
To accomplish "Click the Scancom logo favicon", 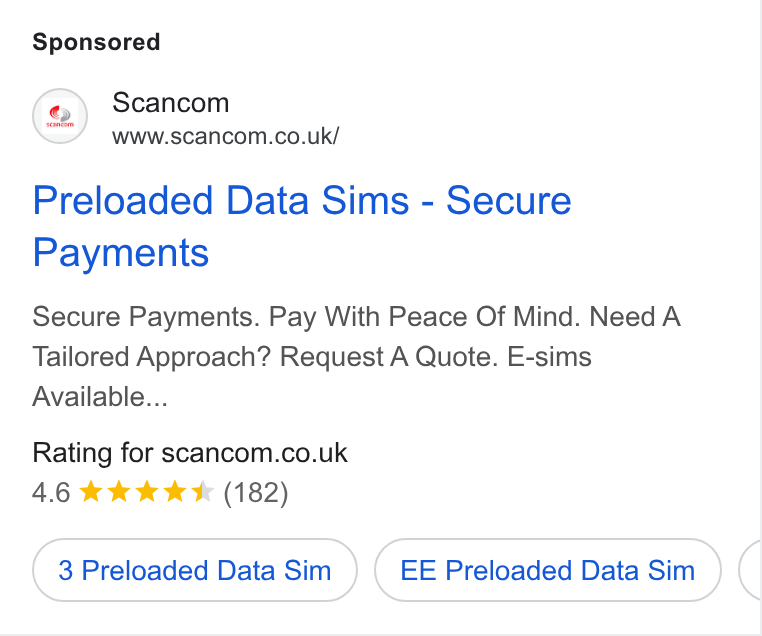I will point(60,116).
